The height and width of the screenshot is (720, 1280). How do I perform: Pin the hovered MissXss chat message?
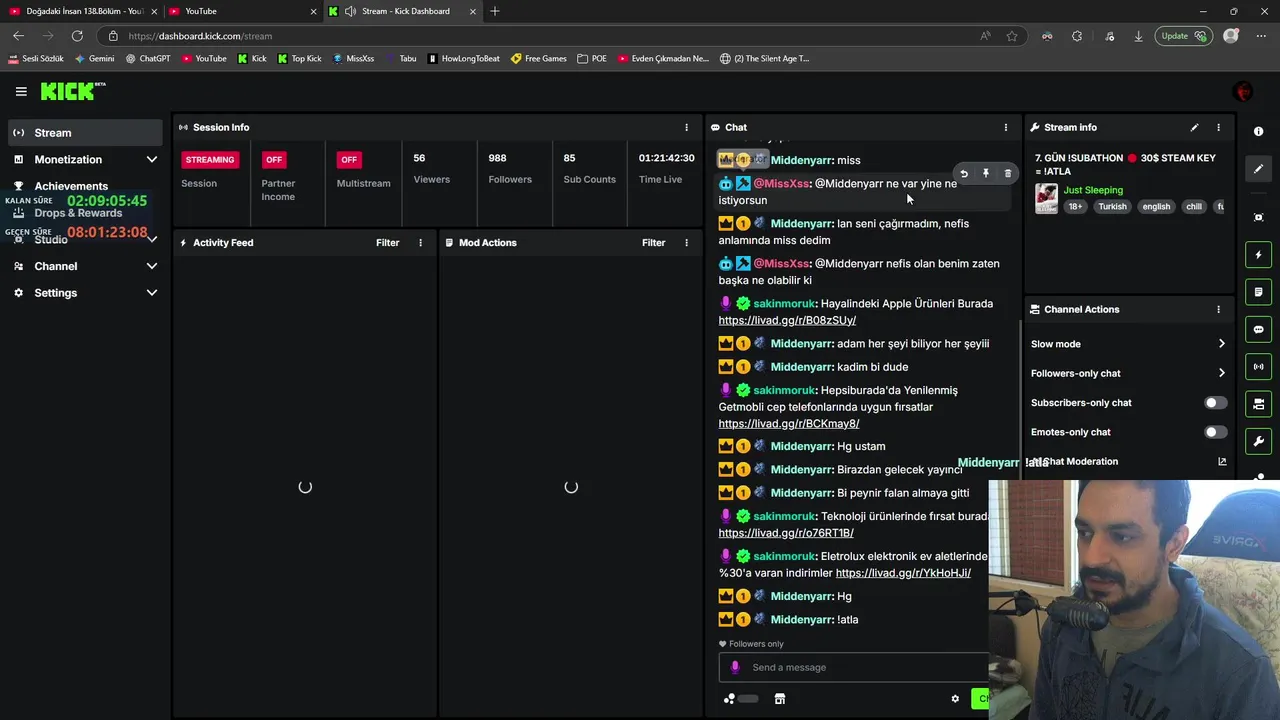[x=986, y=173]
